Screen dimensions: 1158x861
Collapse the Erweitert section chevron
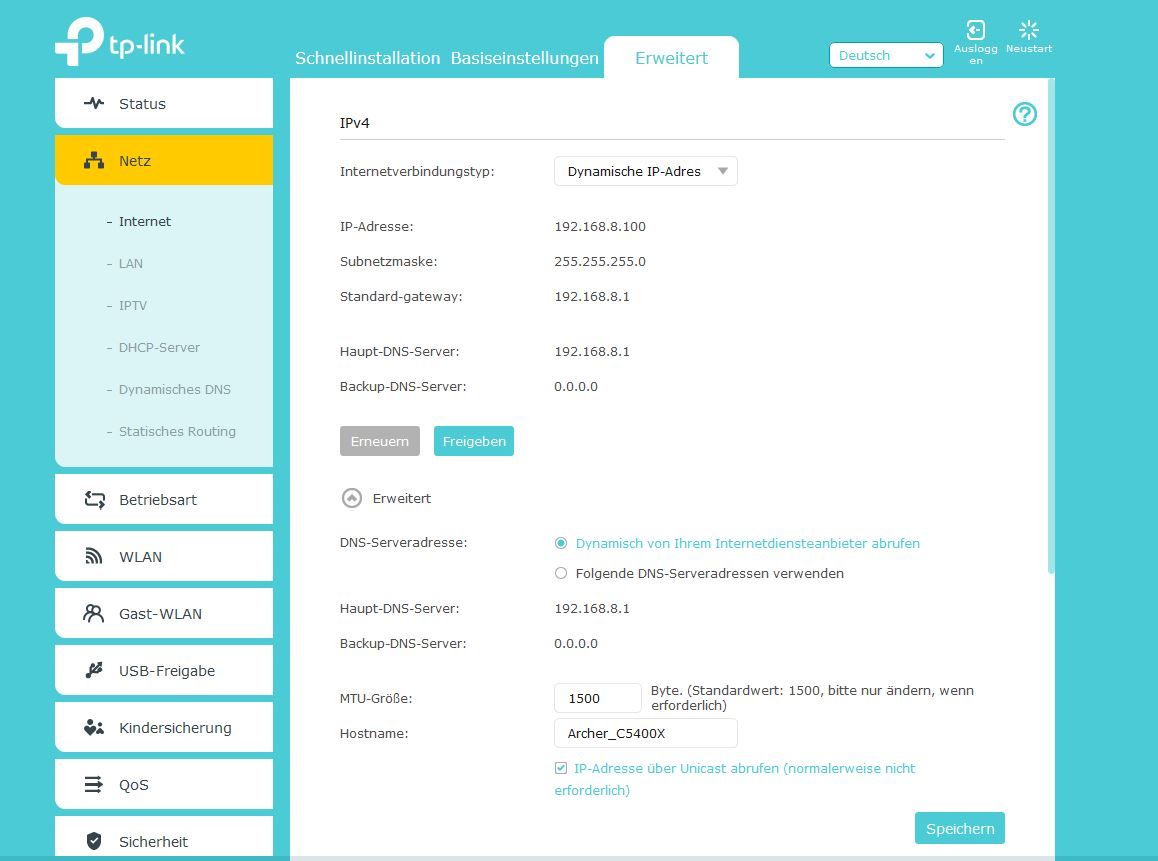click(351, 498)
